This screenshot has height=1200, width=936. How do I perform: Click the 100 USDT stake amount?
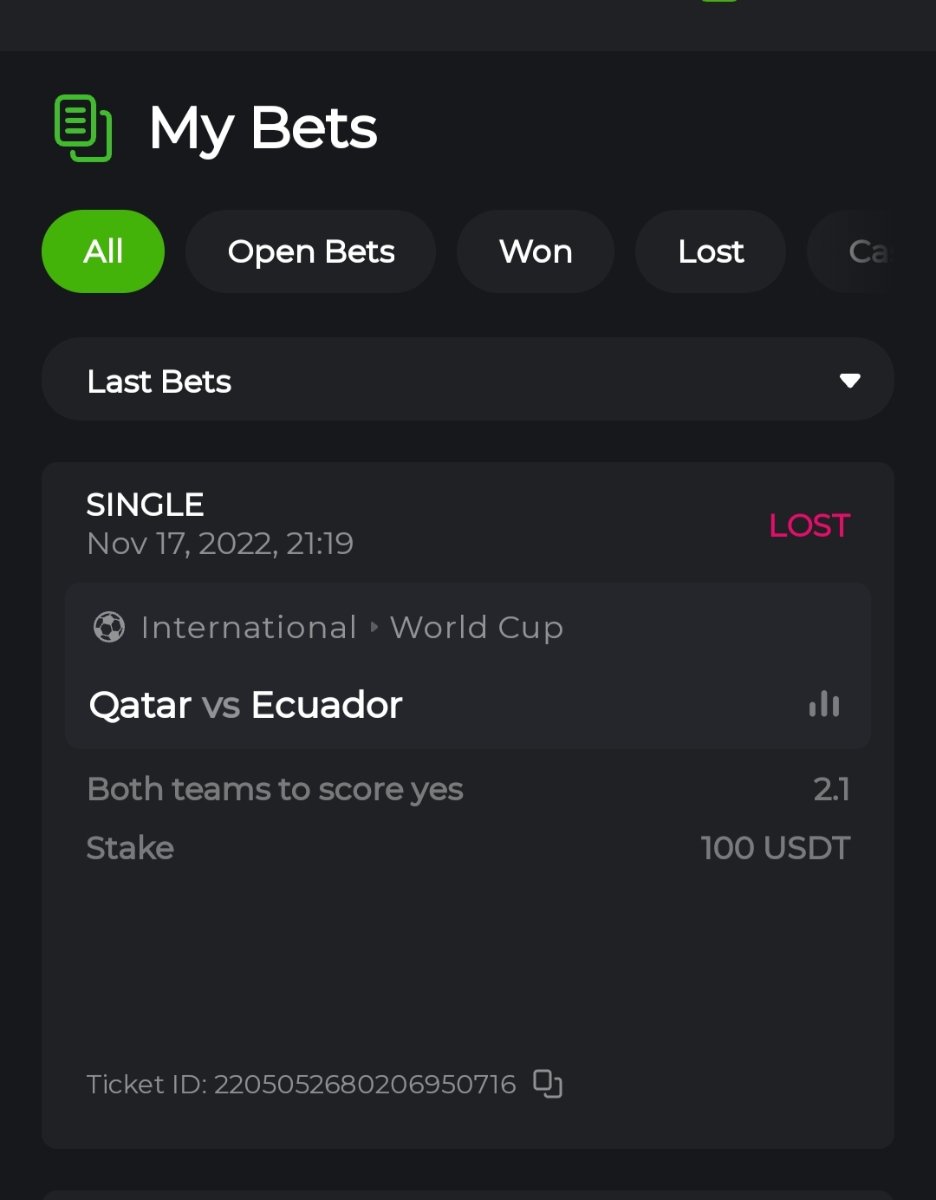[x=775, y=848]
